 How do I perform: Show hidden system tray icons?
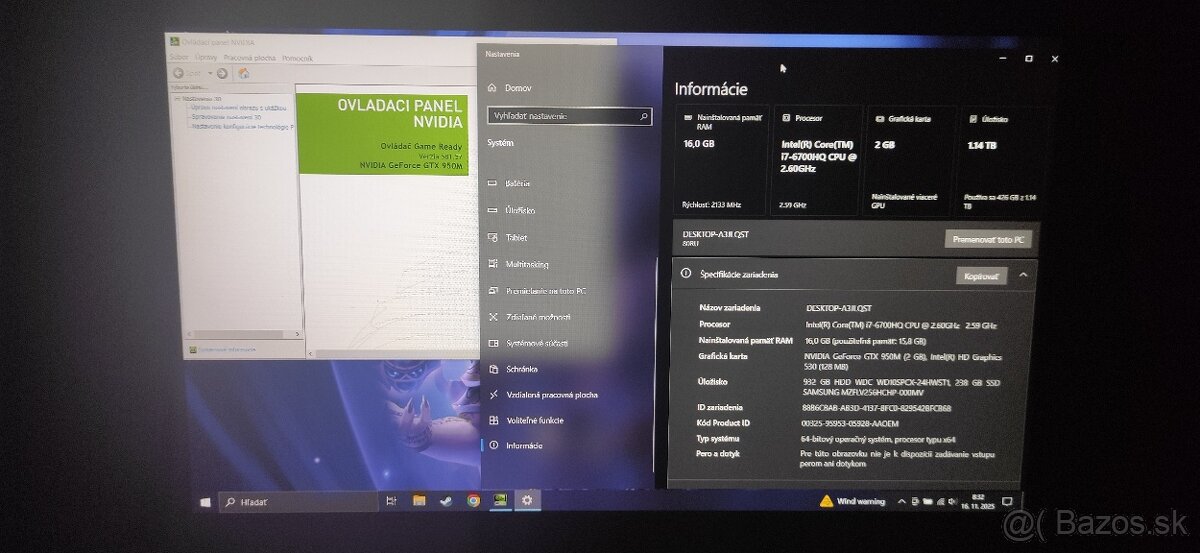point(901,501)
